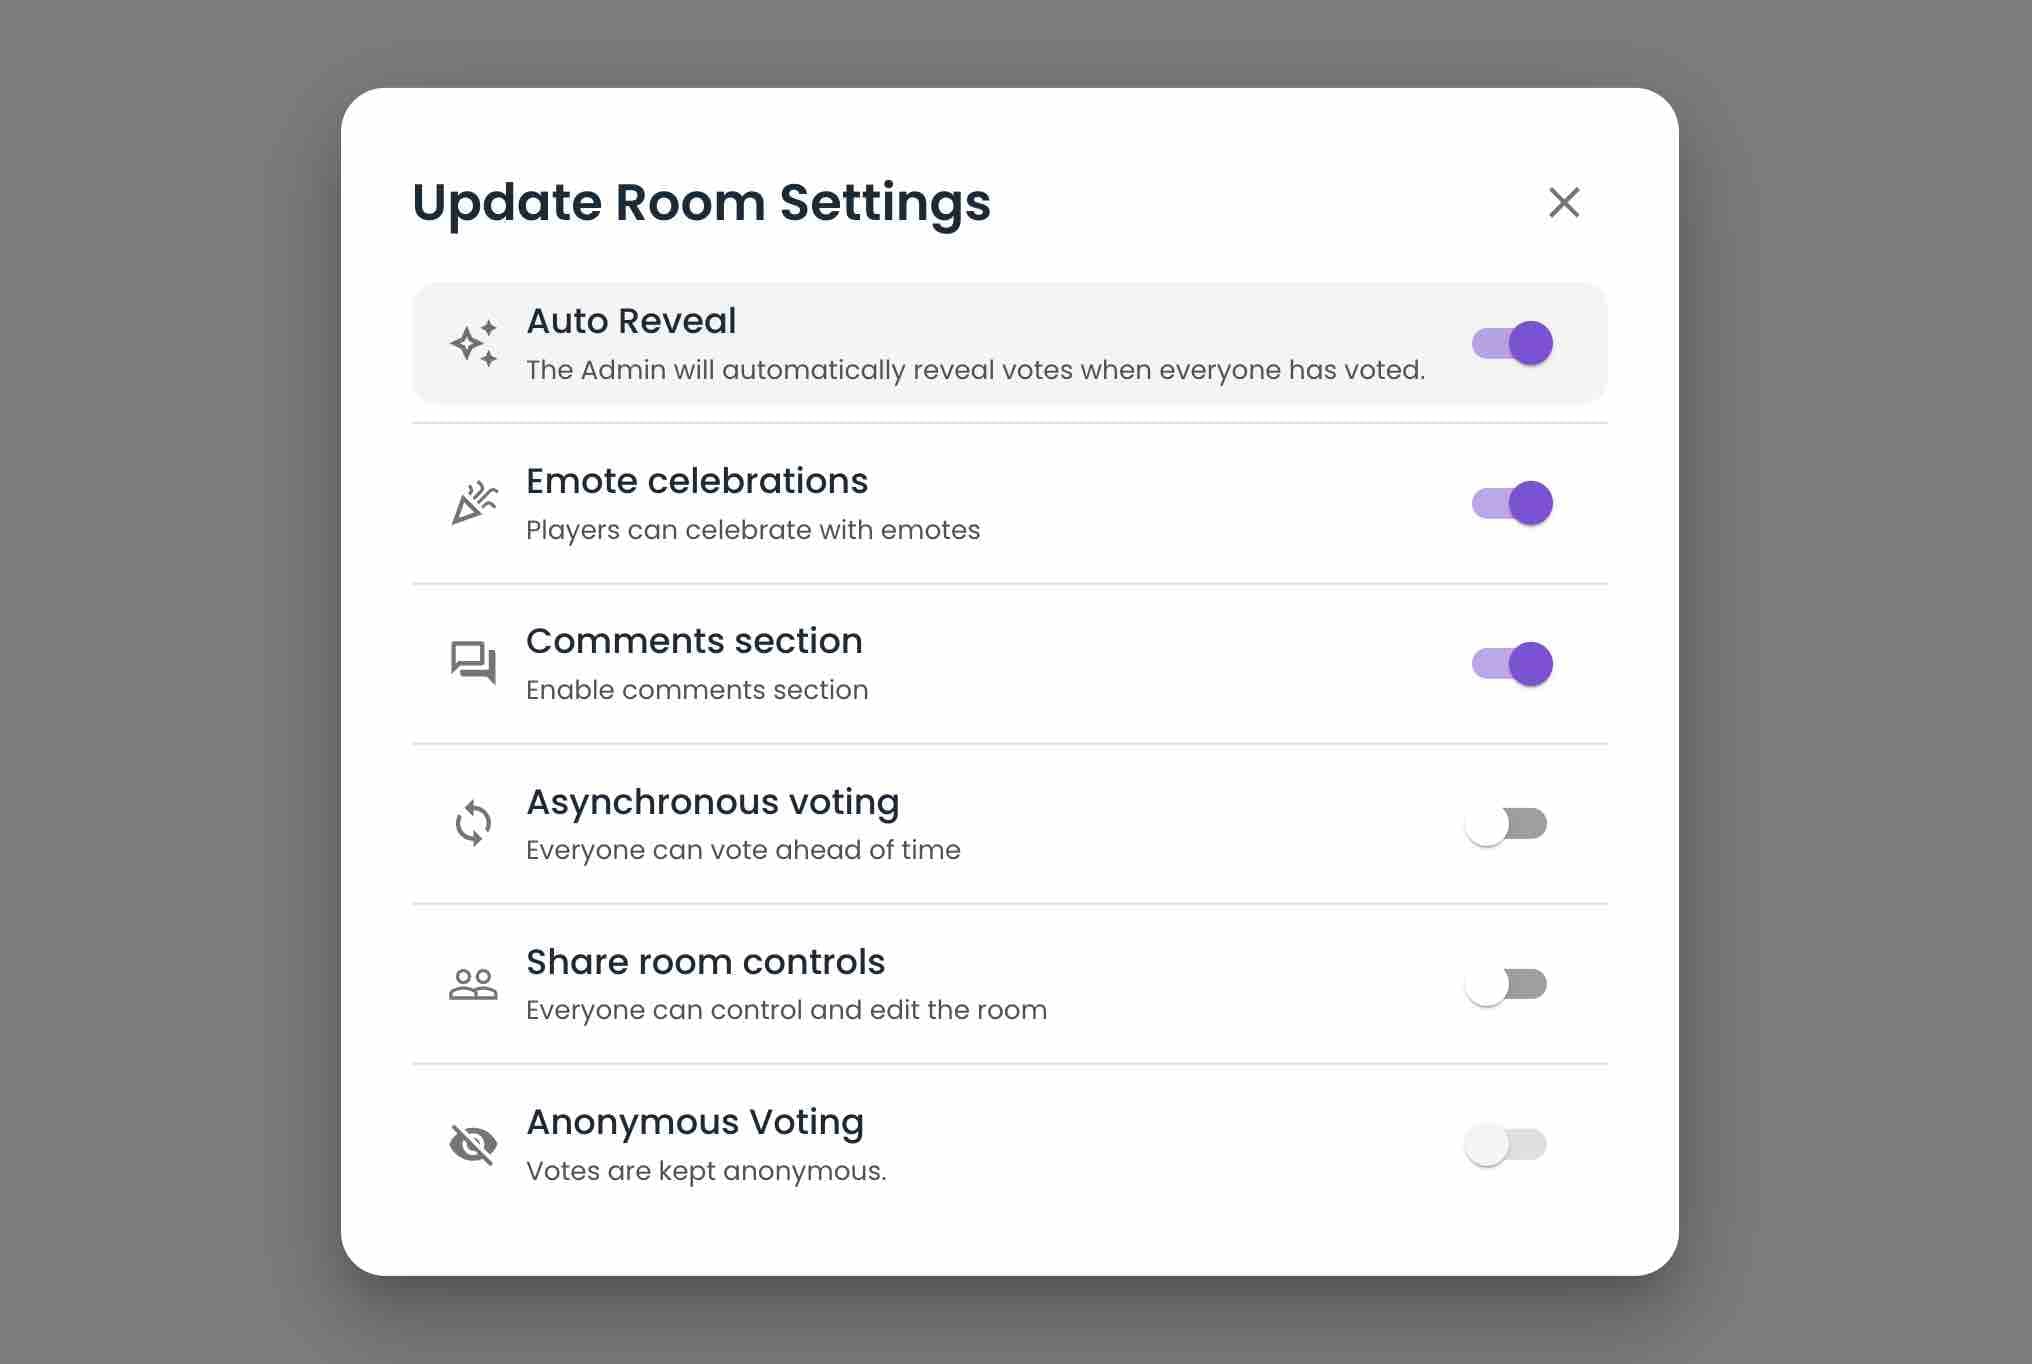Image resolution: width=2032 pixels, height=1364 pixels.
Task: Select the Emote celebrations label
Action: [697, 481]
